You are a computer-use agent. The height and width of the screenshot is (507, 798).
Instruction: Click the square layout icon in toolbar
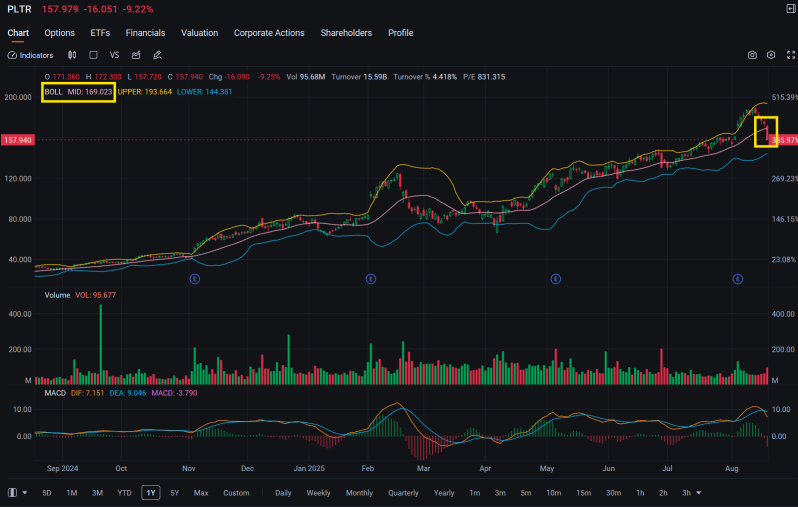click(x=93, y=55)
